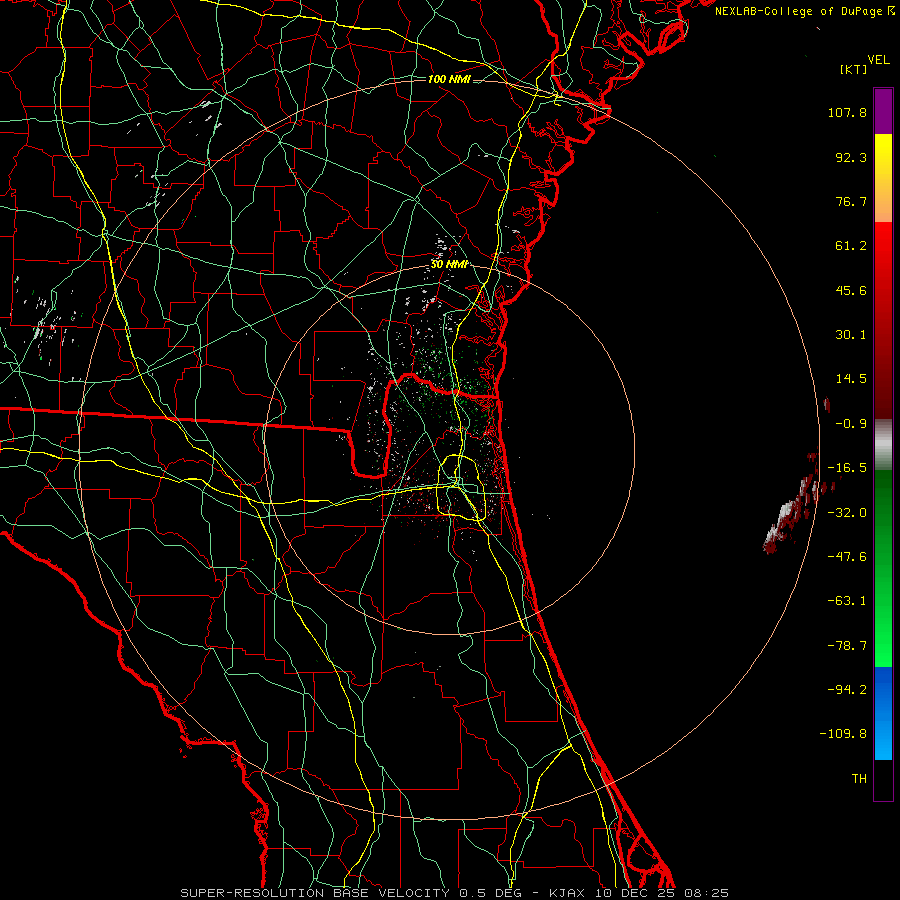Select the 30.1 legend value
The image size is (900, 900).
tap(851, 335)
